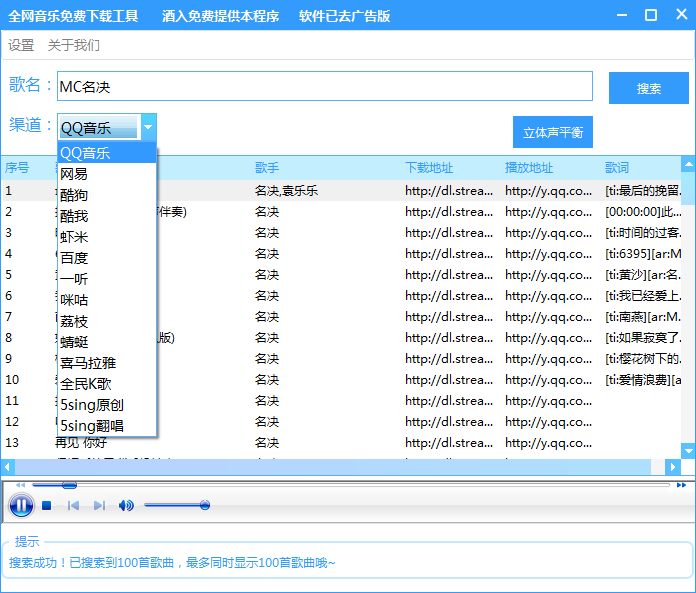
Task: Pause playback with the round pause button
Action: [x=21, y=505]
